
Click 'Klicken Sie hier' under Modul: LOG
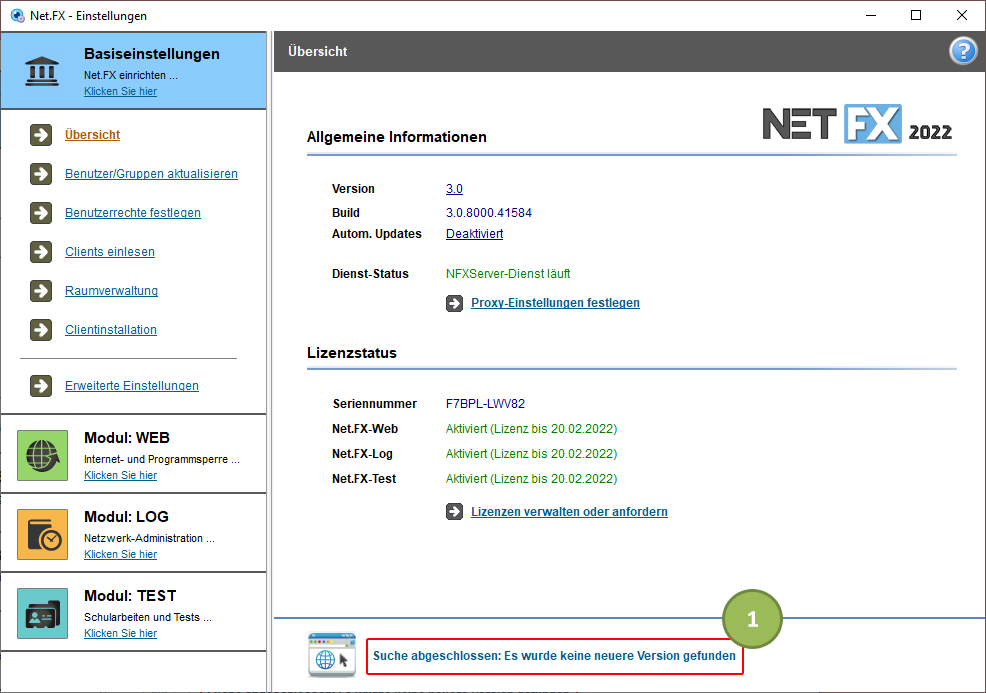click(121, 554)
